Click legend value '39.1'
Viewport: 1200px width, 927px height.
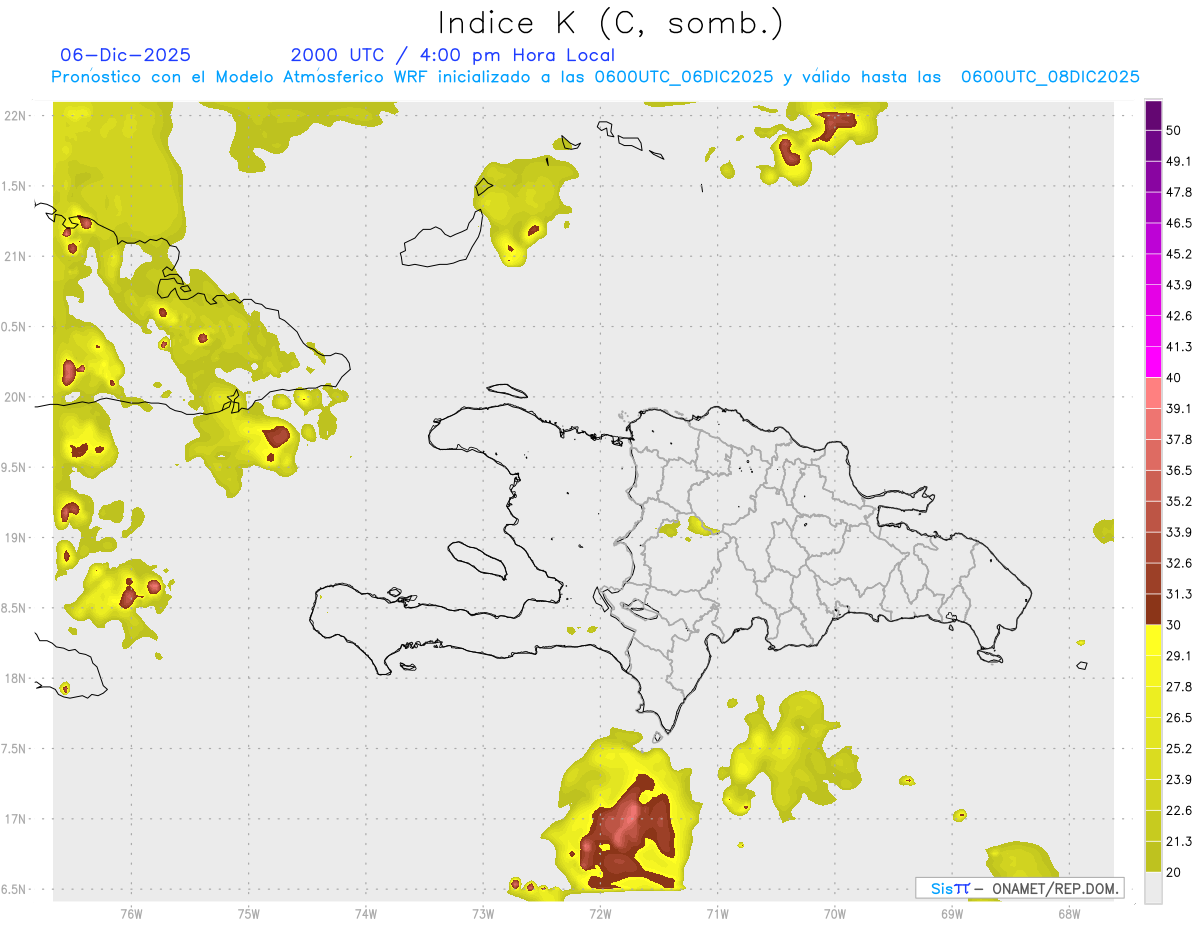click(x=1178, y=409)
